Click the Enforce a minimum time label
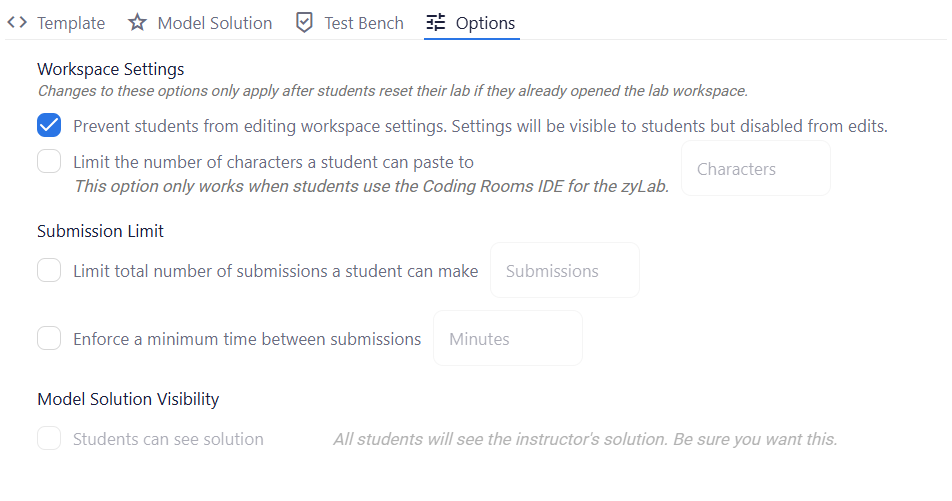 coord(247,339)
